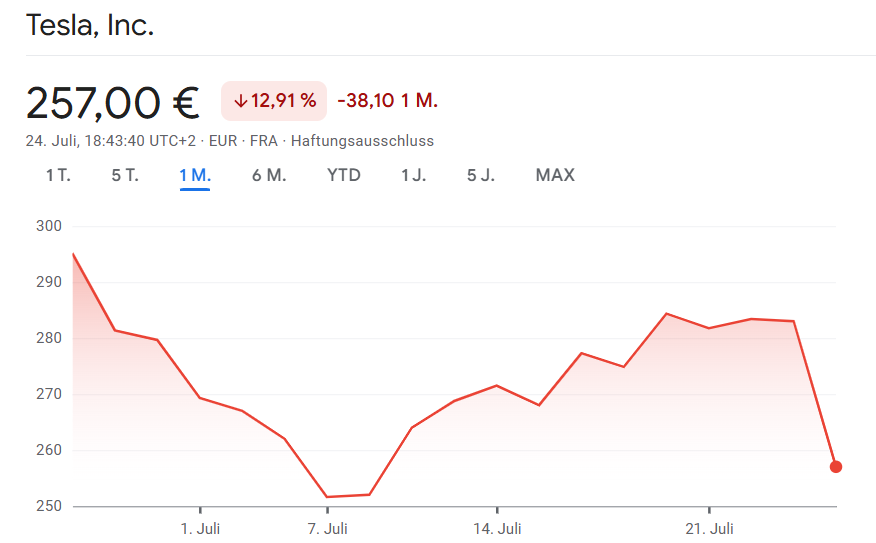Show the YTD chart
The height and width of the screenshot is (543, 876).
click(x=344, y=175)
